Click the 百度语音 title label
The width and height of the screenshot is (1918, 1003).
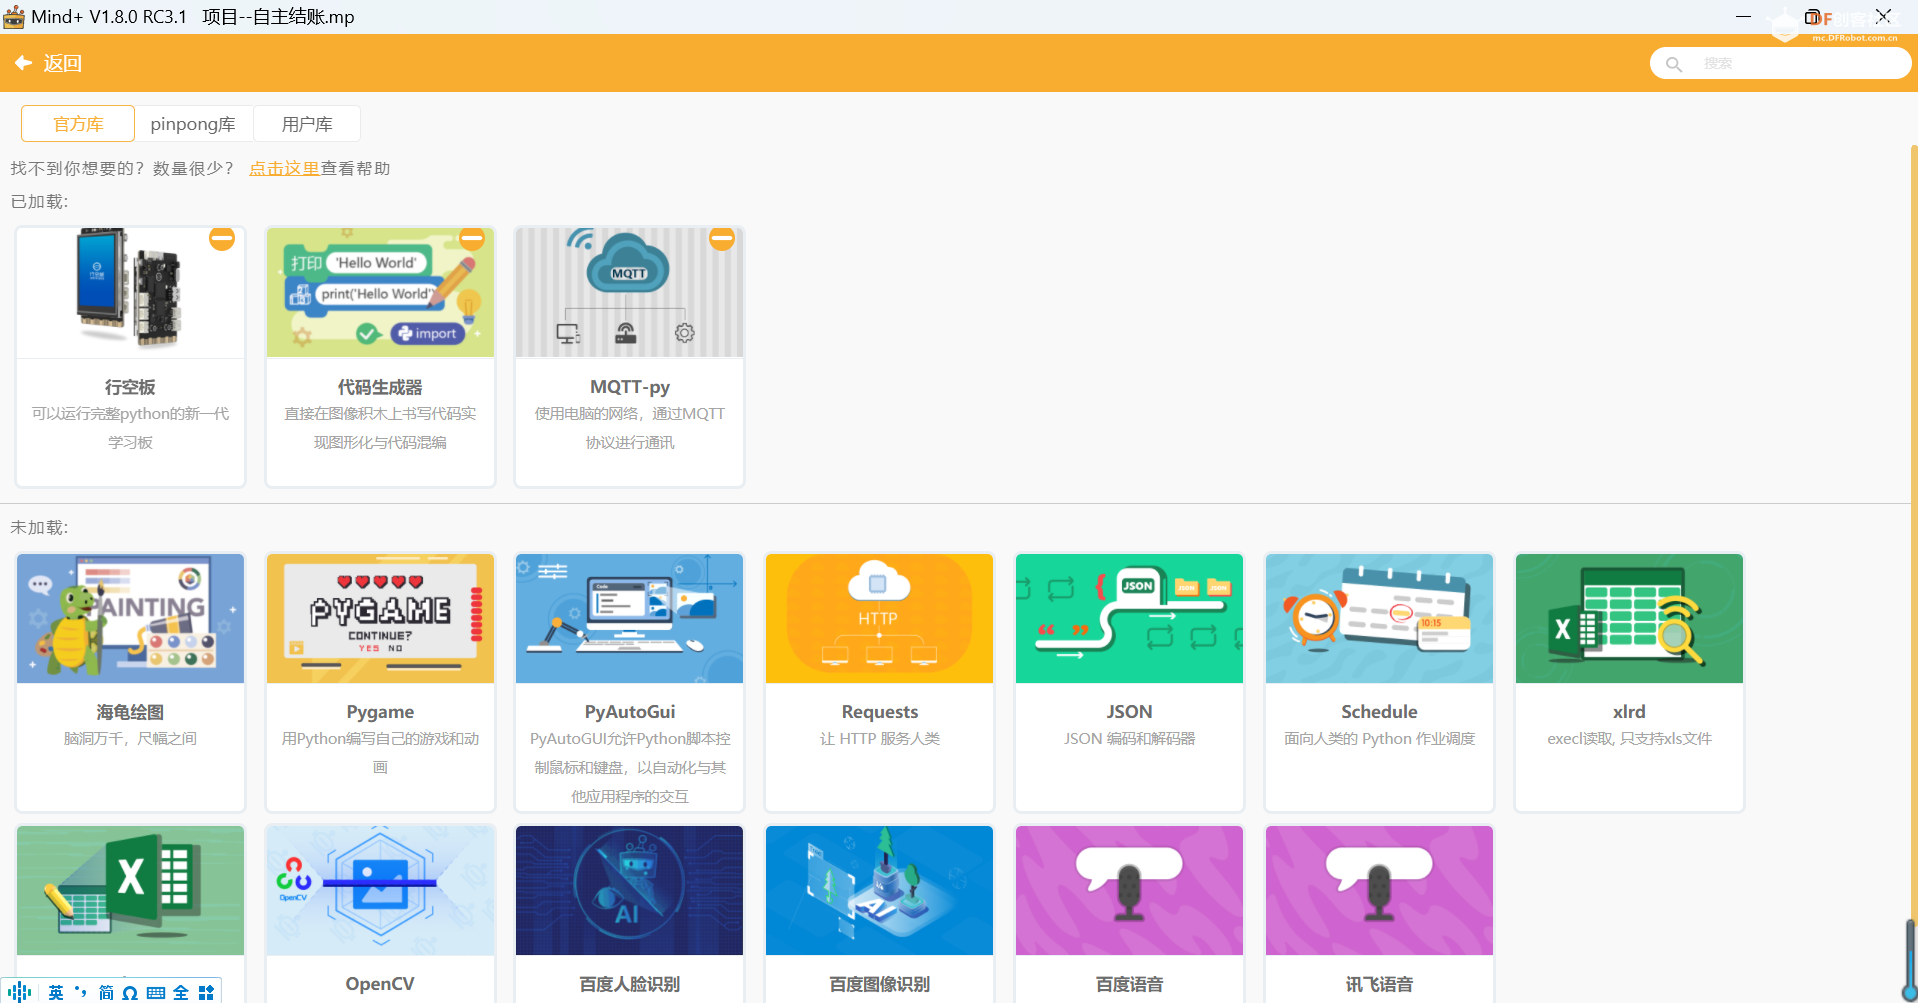click(1129, 984)
